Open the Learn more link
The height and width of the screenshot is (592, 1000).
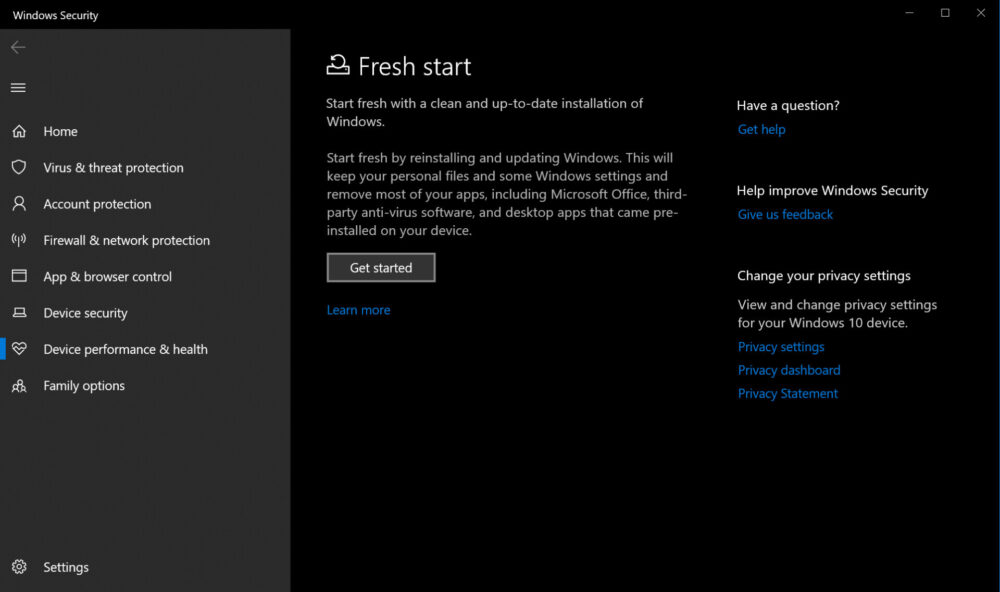point(358,310)
